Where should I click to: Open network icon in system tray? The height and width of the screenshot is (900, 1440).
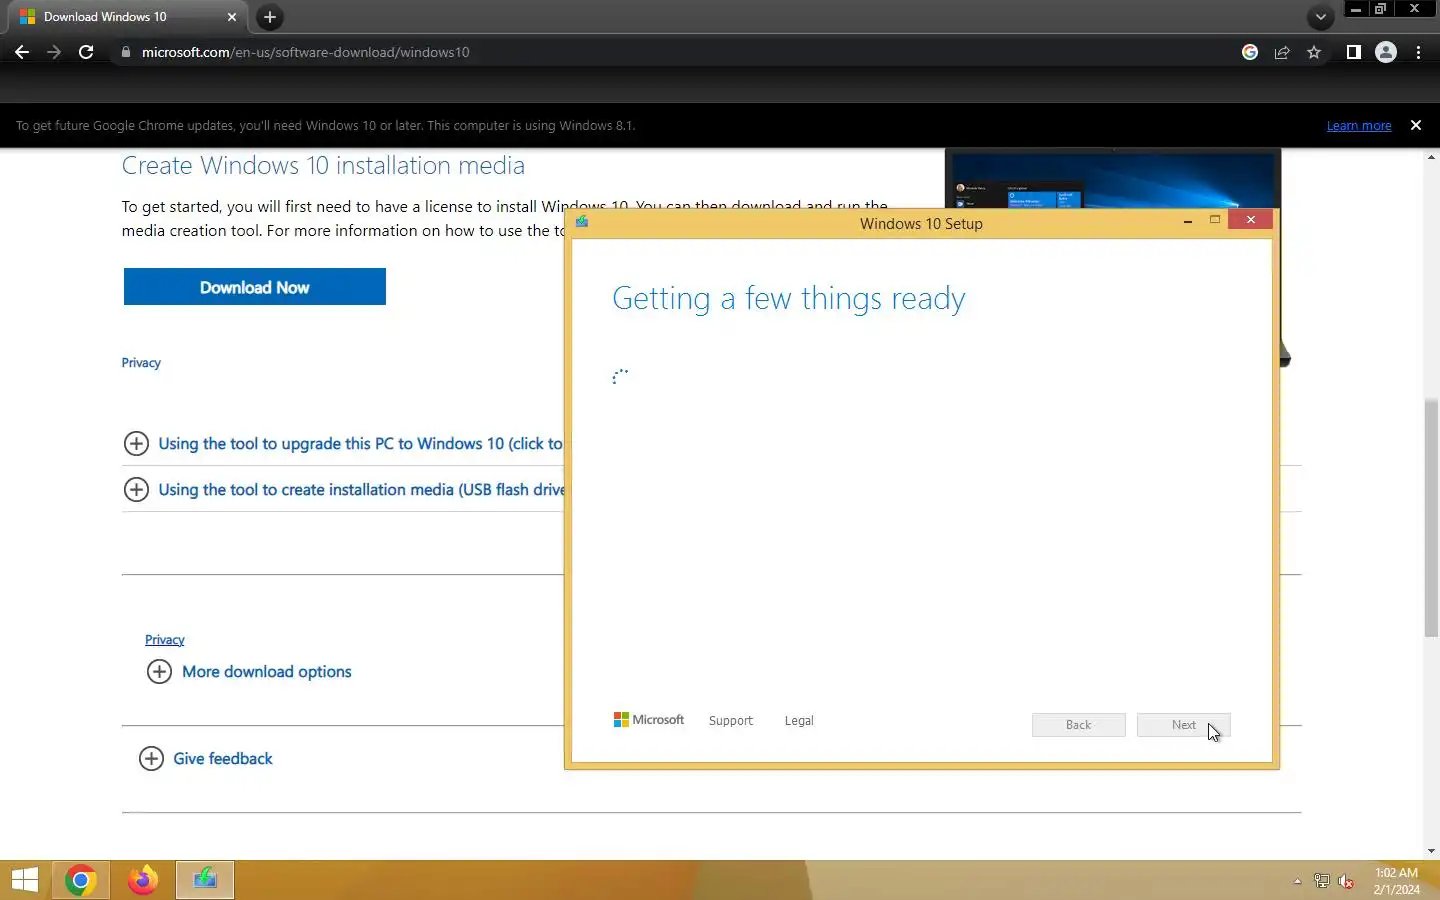click(1322, 881)
